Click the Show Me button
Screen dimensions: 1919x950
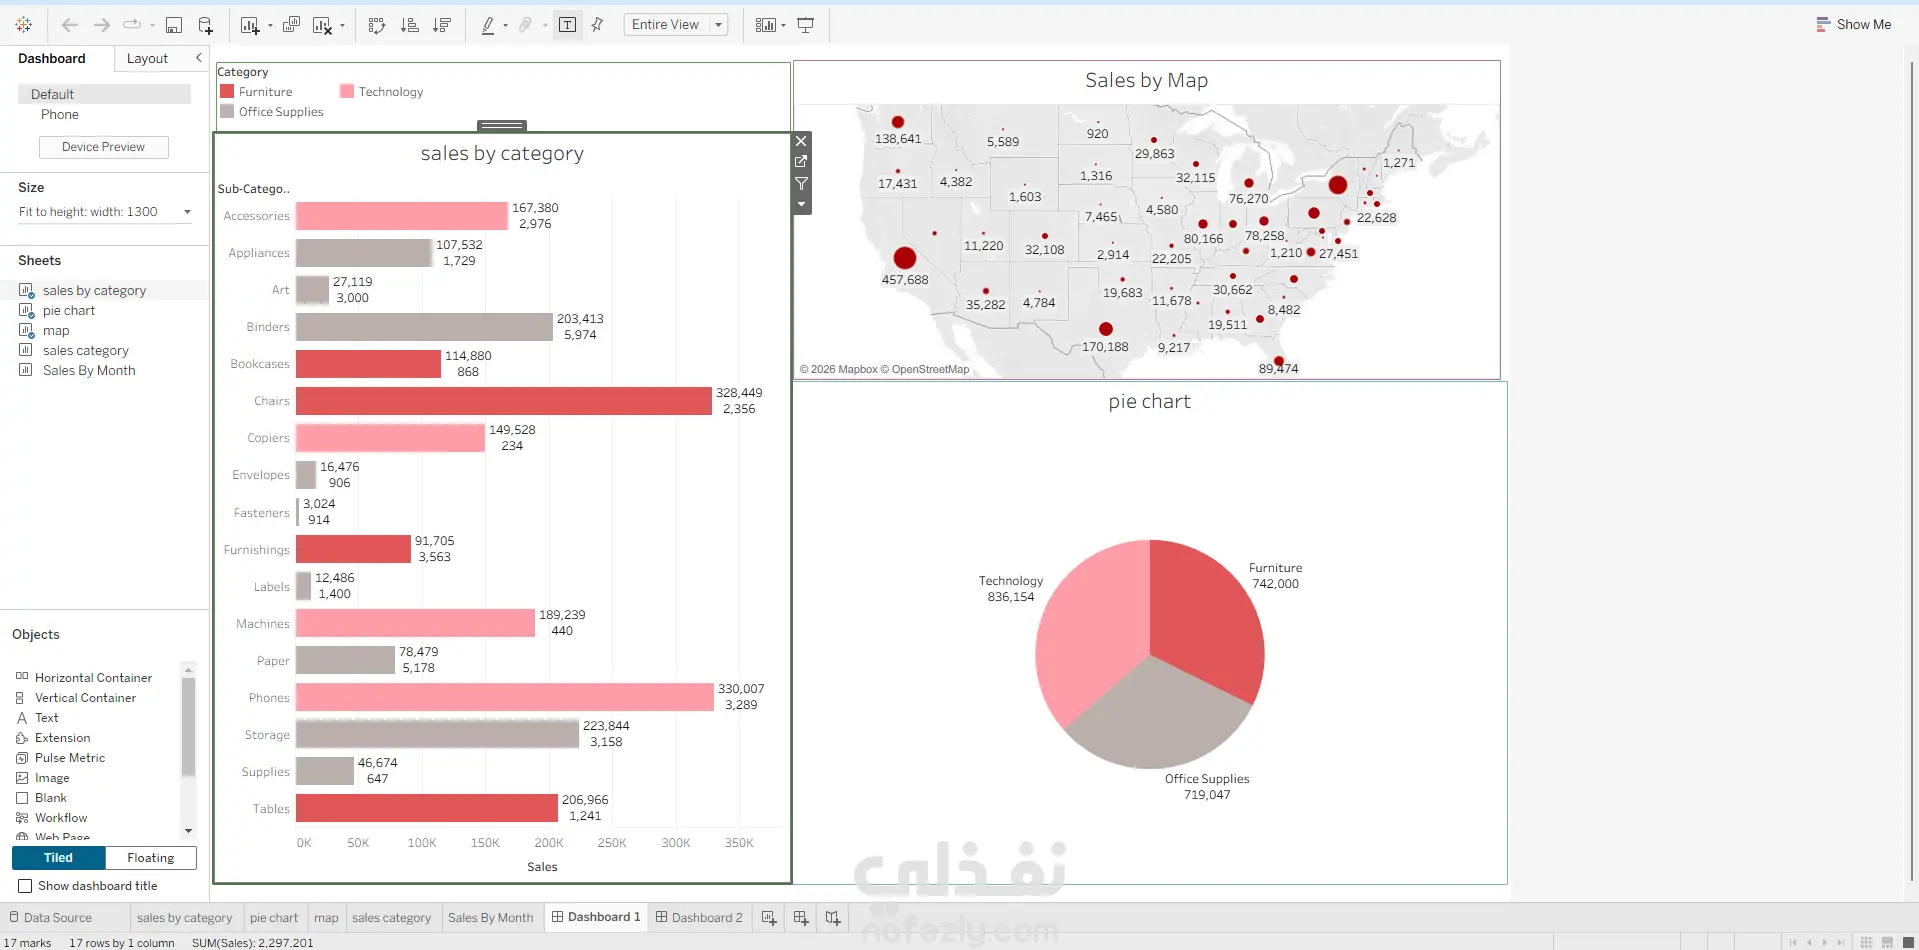click(x=1853, y=25)
